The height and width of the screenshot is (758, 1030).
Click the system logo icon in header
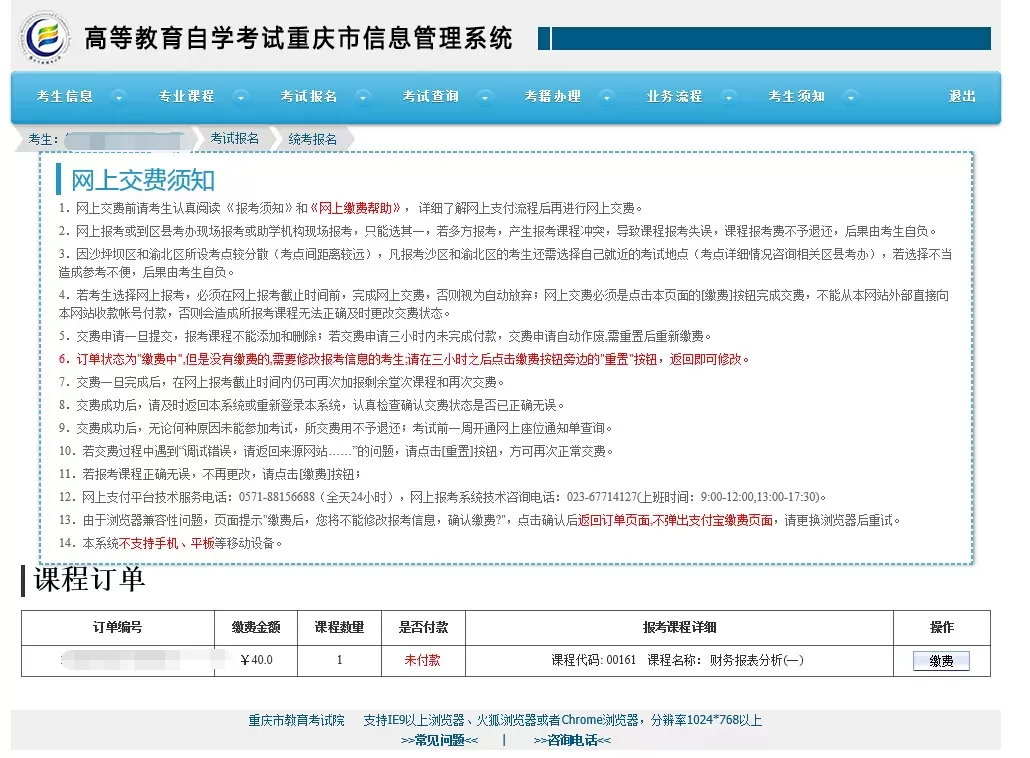tap(46, 38)
